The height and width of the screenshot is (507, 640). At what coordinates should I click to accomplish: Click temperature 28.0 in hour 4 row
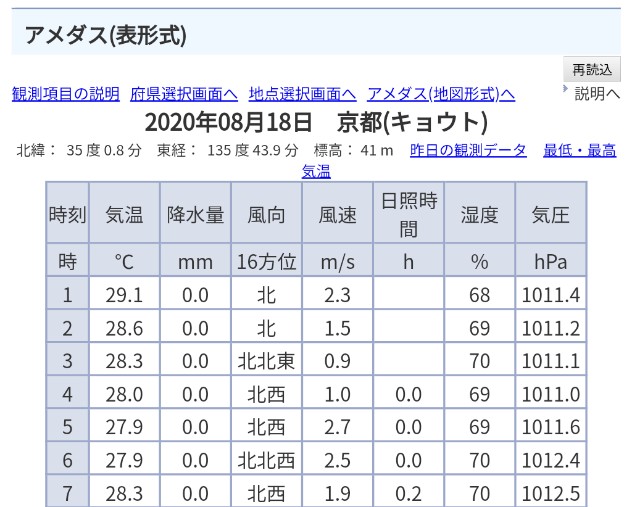(x=124, y=394)
